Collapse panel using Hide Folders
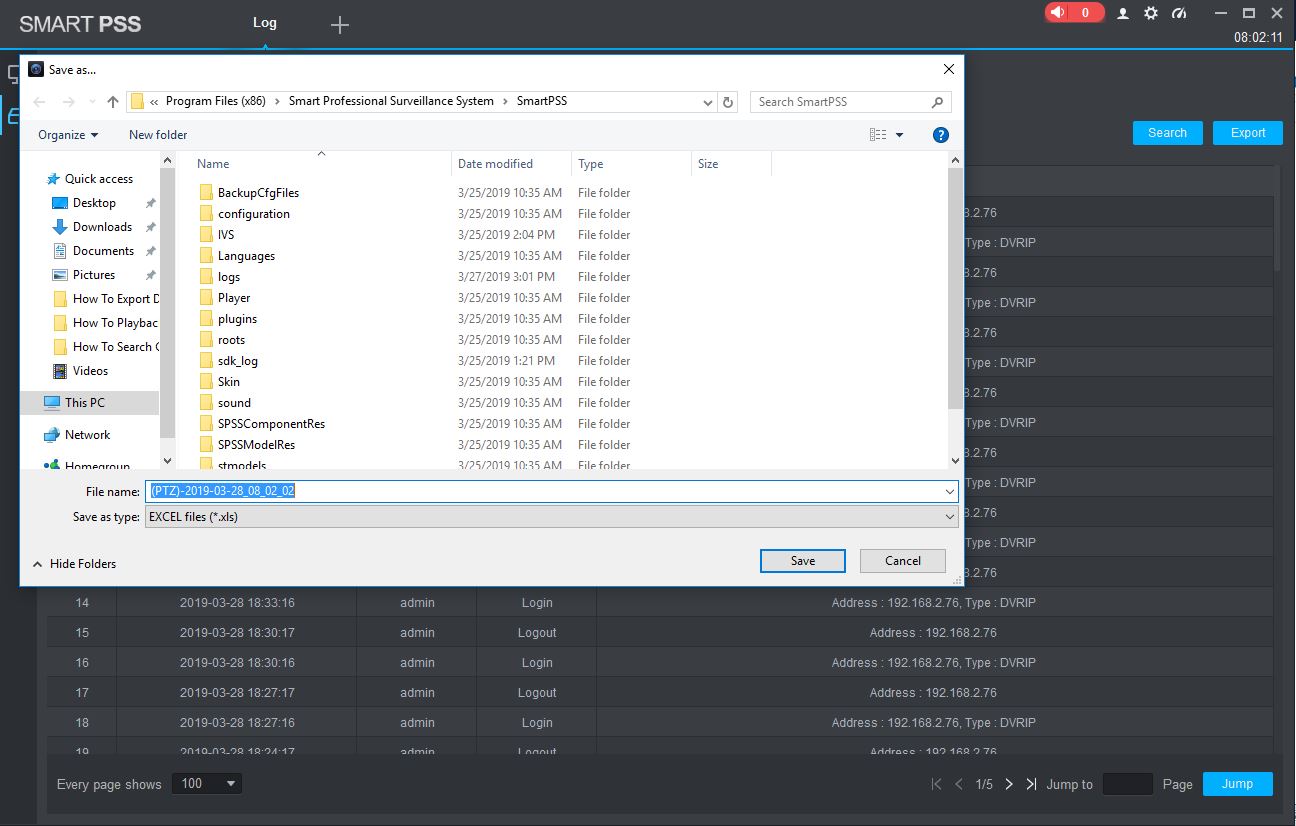The image size is (1296, 826). [75, 564]
